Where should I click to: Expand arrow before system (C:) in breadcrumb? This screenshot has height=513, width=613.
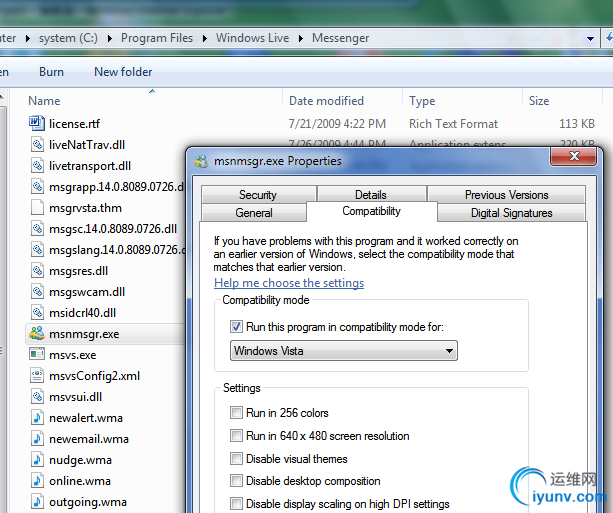pyautogui.click(x=28, y=38)
